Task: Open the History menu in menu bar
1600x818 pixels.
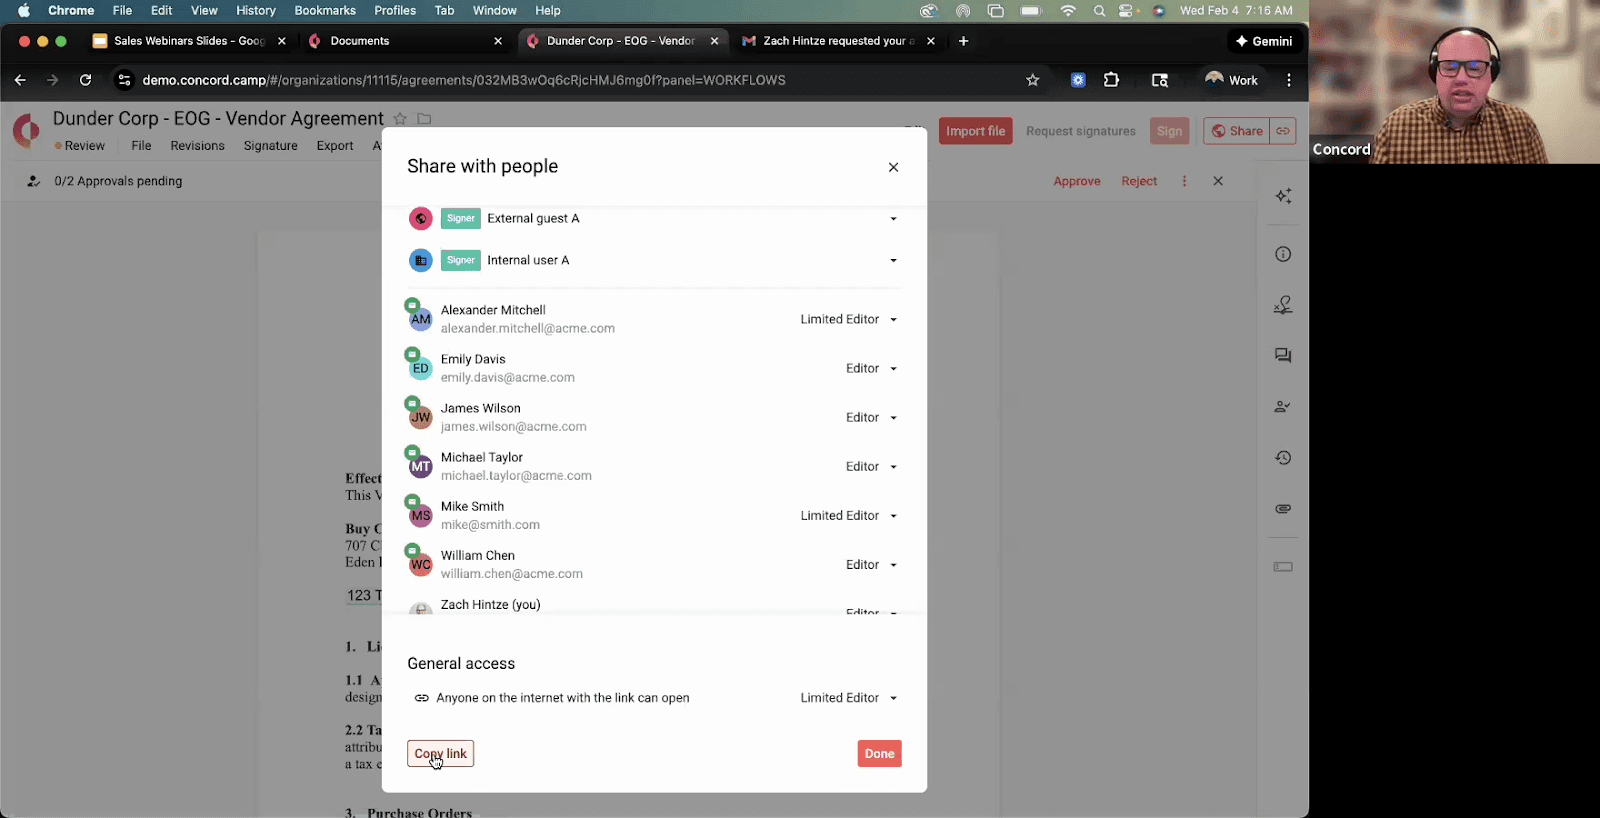Action: tap(256, 10)
